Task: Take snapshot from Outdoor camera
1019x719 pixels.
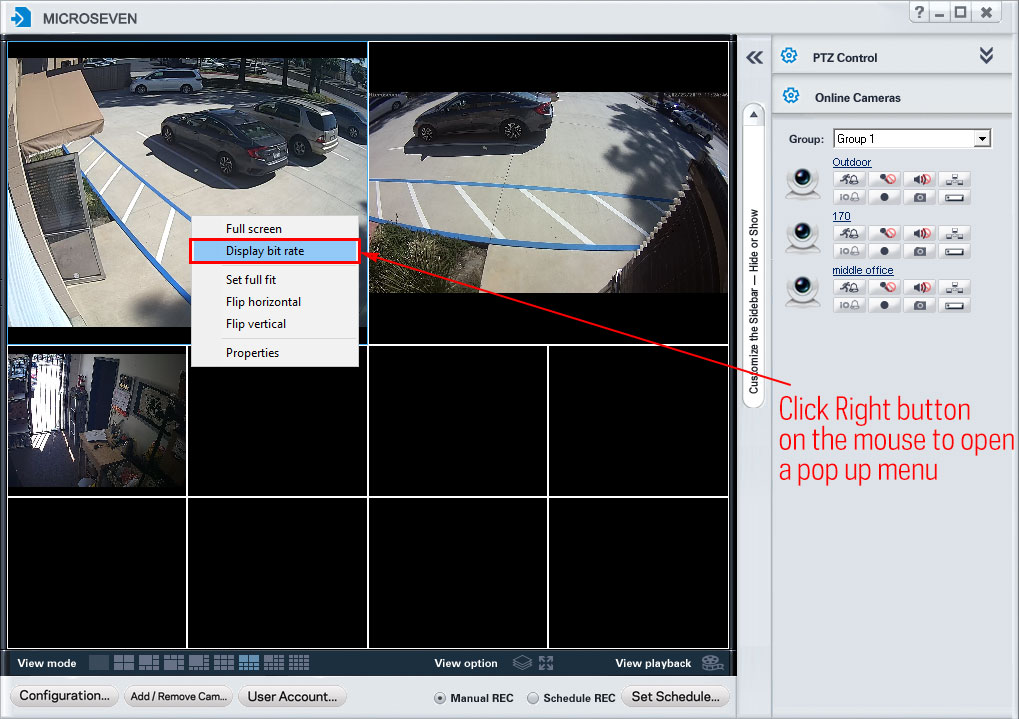Action: coord(920,197)
